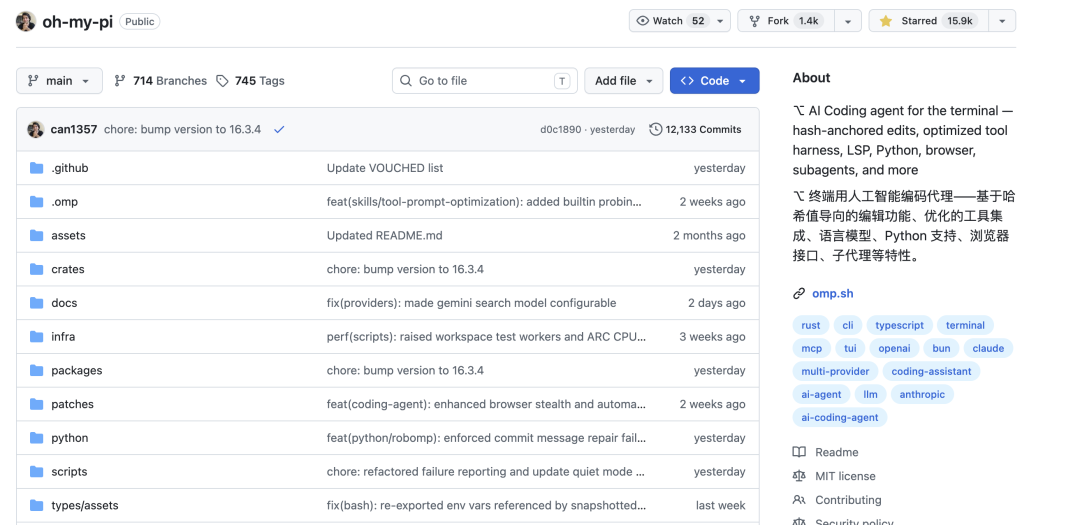Click the Readme book icon

(x=799, y=453)
